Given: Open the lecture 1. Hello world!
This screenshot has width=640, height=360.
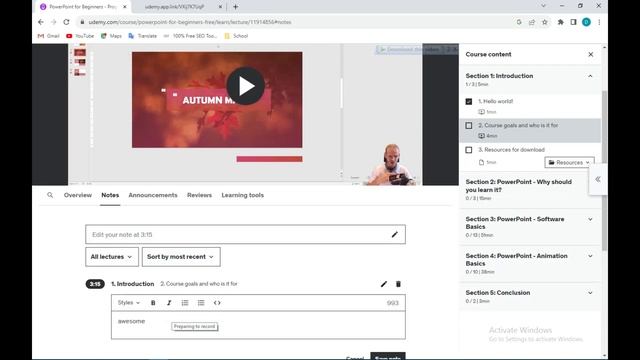Looking at the screenshot, I should 496,101.
